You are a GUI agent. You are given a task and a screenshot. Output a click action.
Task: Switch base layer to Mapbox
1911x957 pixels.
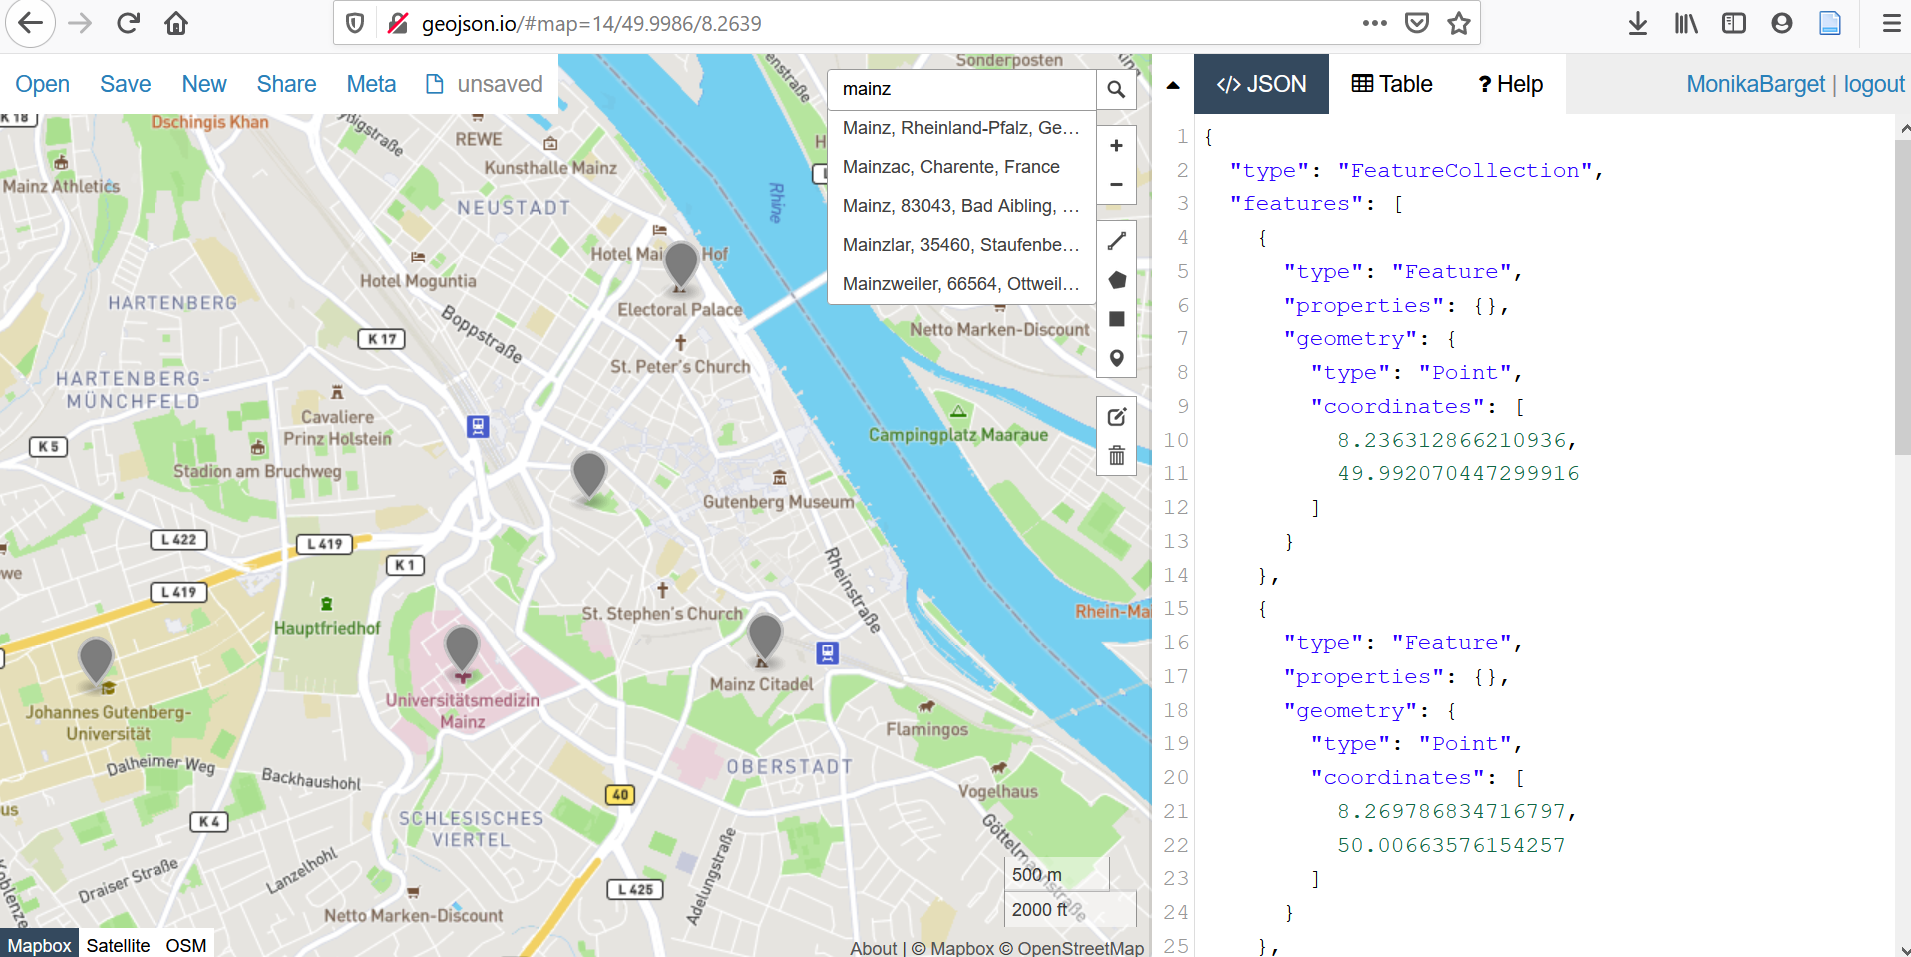tap(39, 945)
